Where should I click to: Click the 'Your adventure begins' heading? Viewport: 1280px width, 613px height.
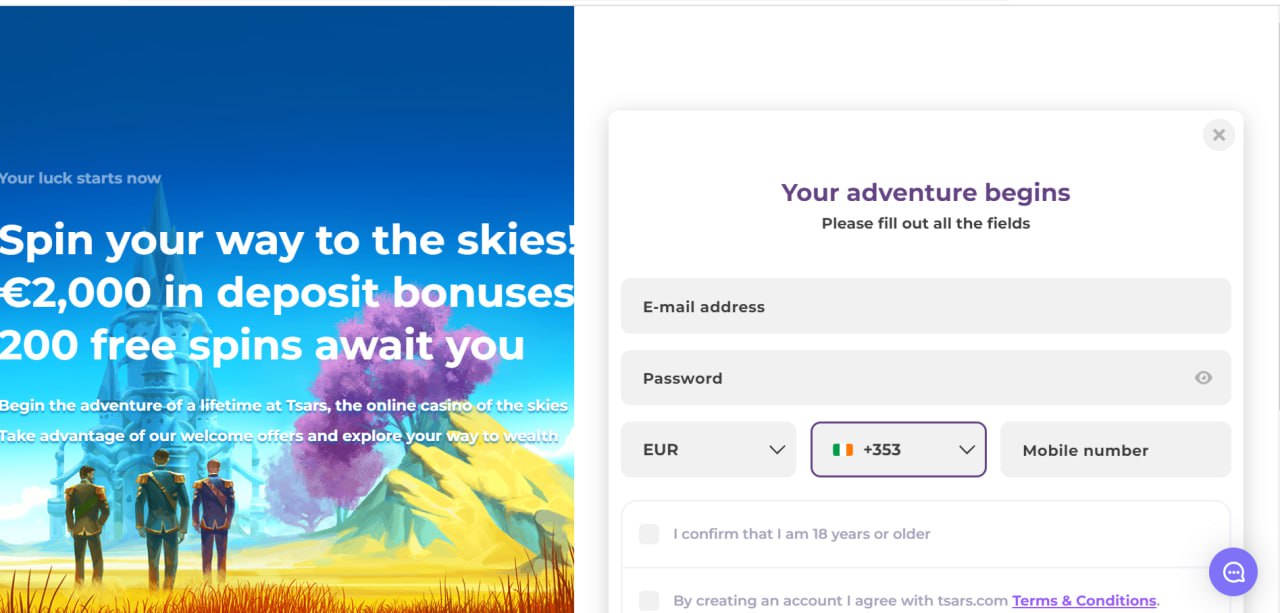[x=925, y=192]
